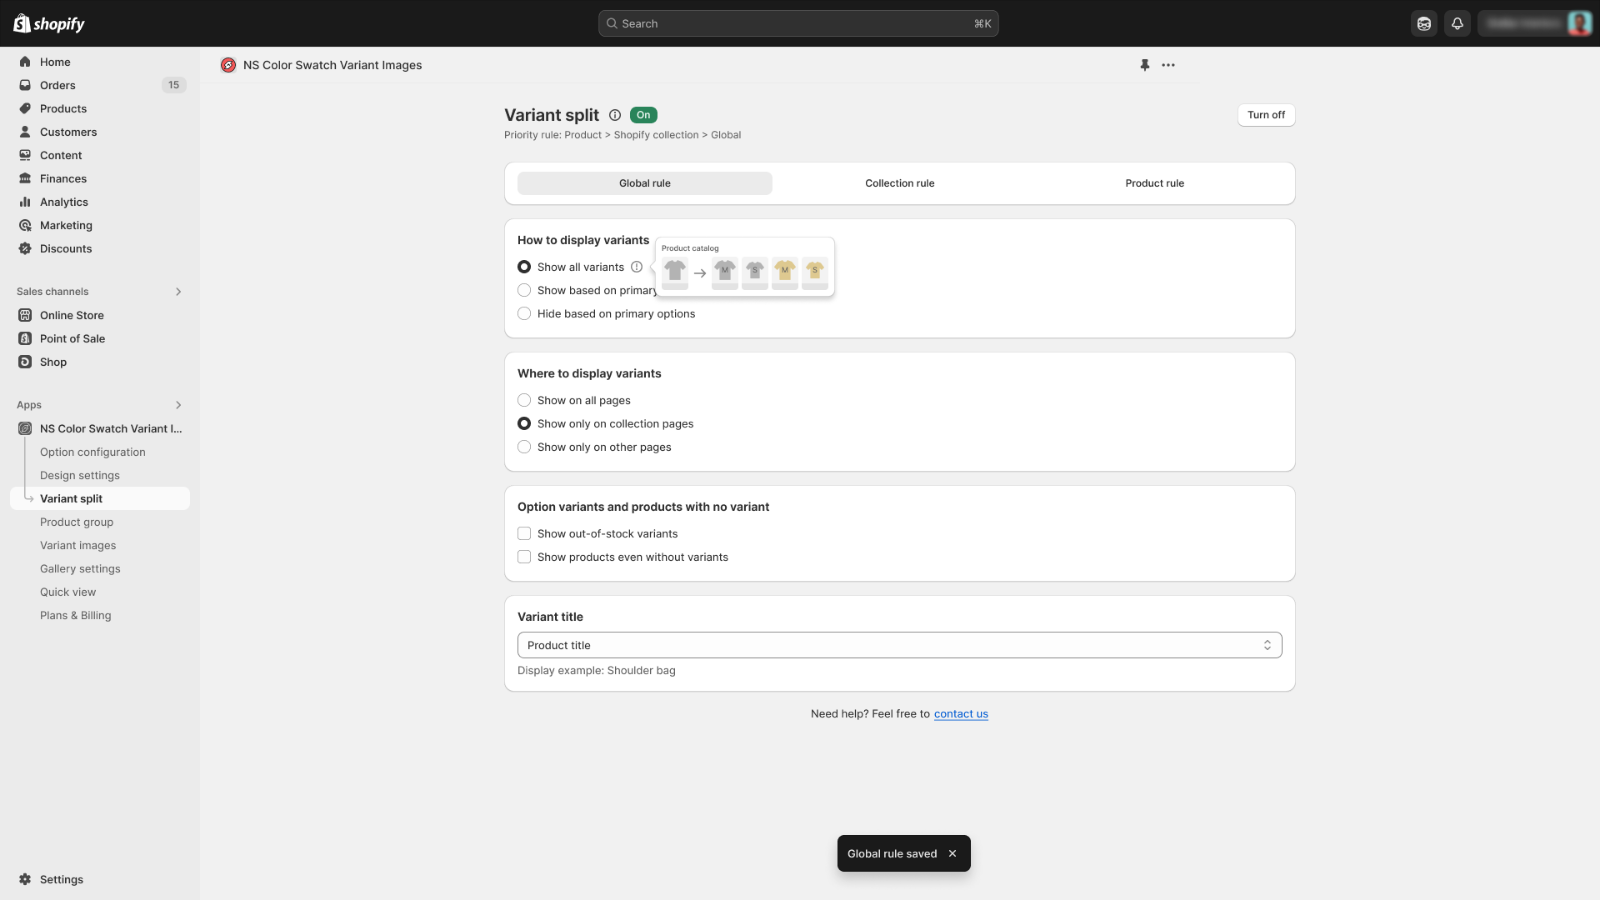Select Show only on other pages radio
This screenshot has width=1600, height=900.
click(524, 447)
